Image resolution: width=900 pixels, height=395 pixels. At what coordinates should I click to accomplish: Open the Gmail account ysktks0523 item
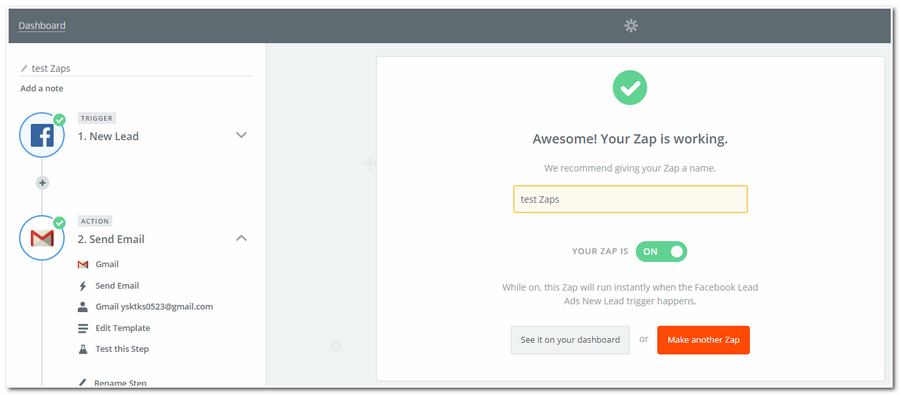(x=145, y=307)
